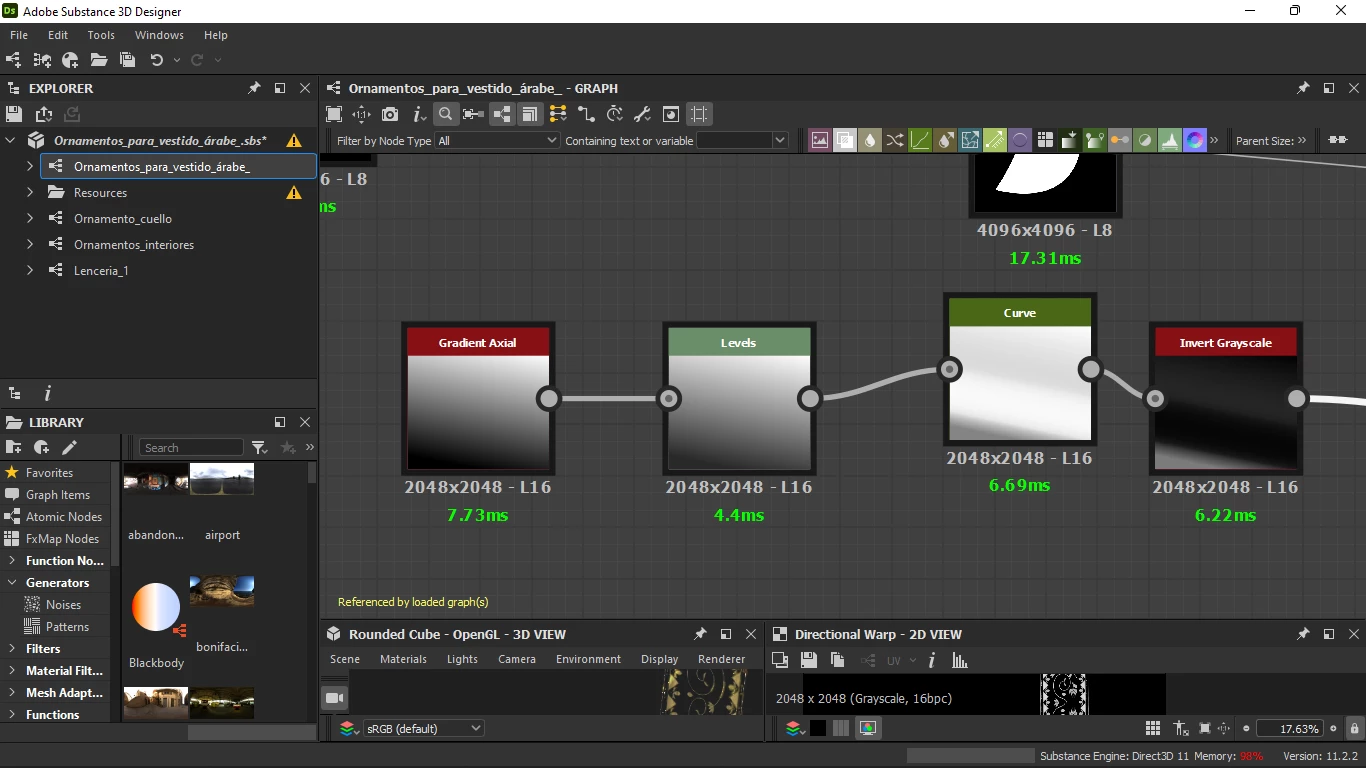Toggle the graph search magnifier tool

[446, 114]
